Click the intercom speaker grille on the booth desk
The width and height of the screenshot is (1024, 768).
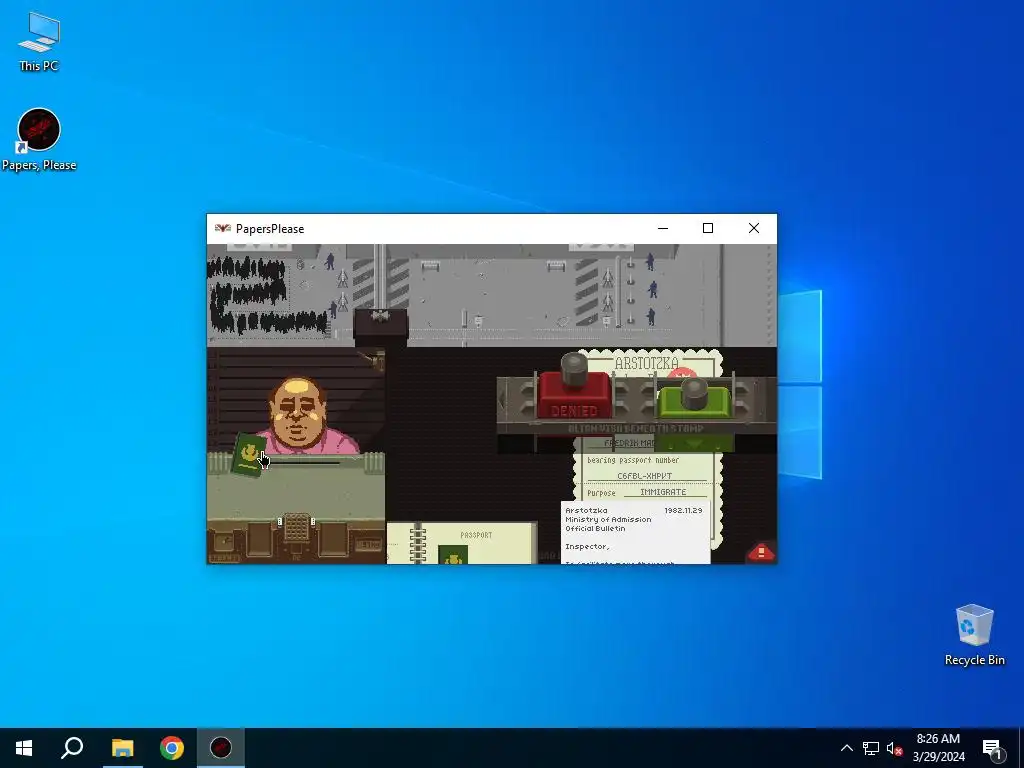296,528
